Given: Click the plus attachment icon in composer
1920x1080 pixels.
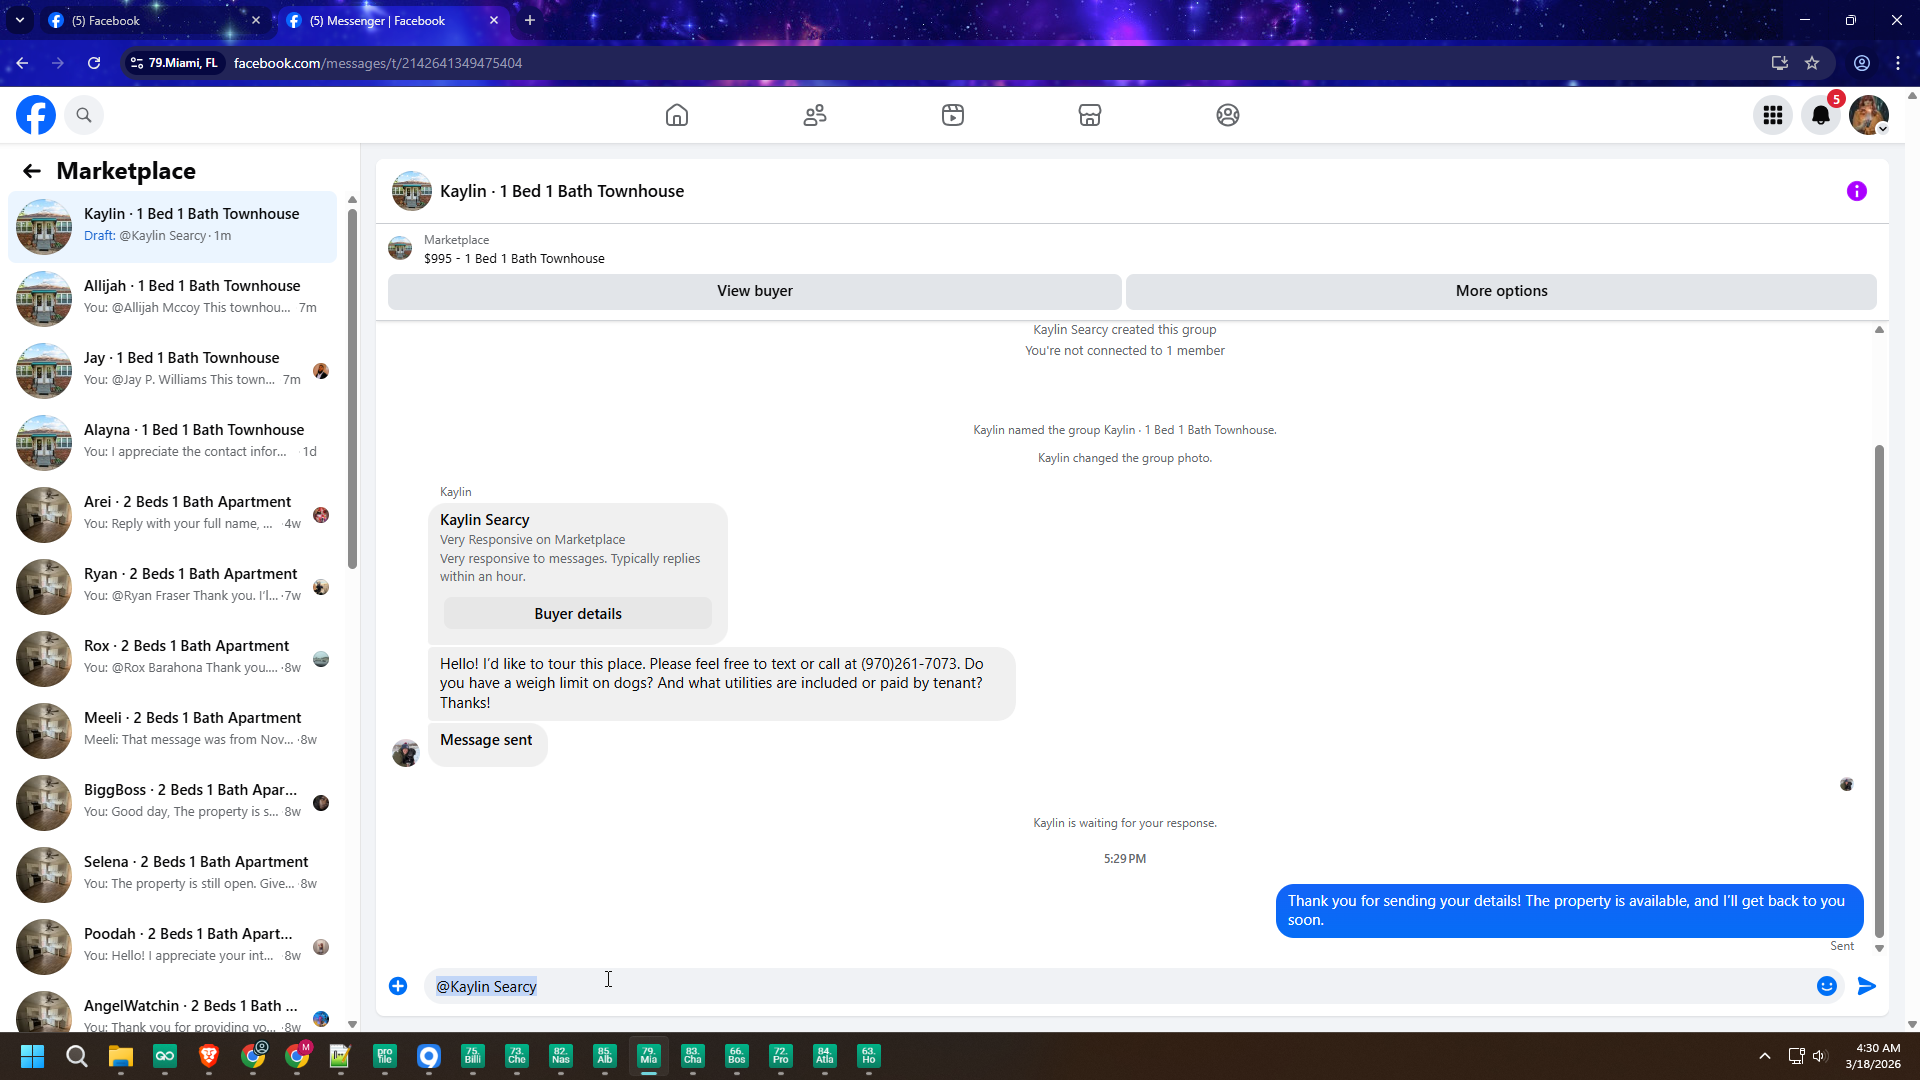Looking at the screenshot, I should (x=398, y=986).
